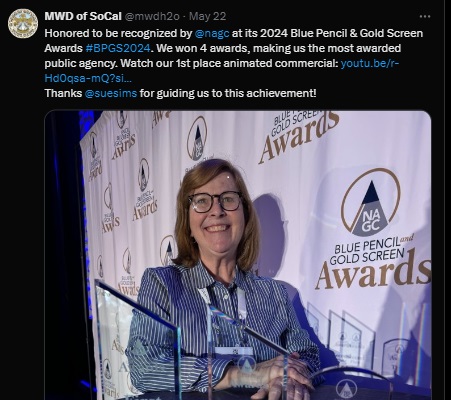Enlarge the attached awards photo
The height and width of the screenshot is (400, 451).
[x=238, y=255]
